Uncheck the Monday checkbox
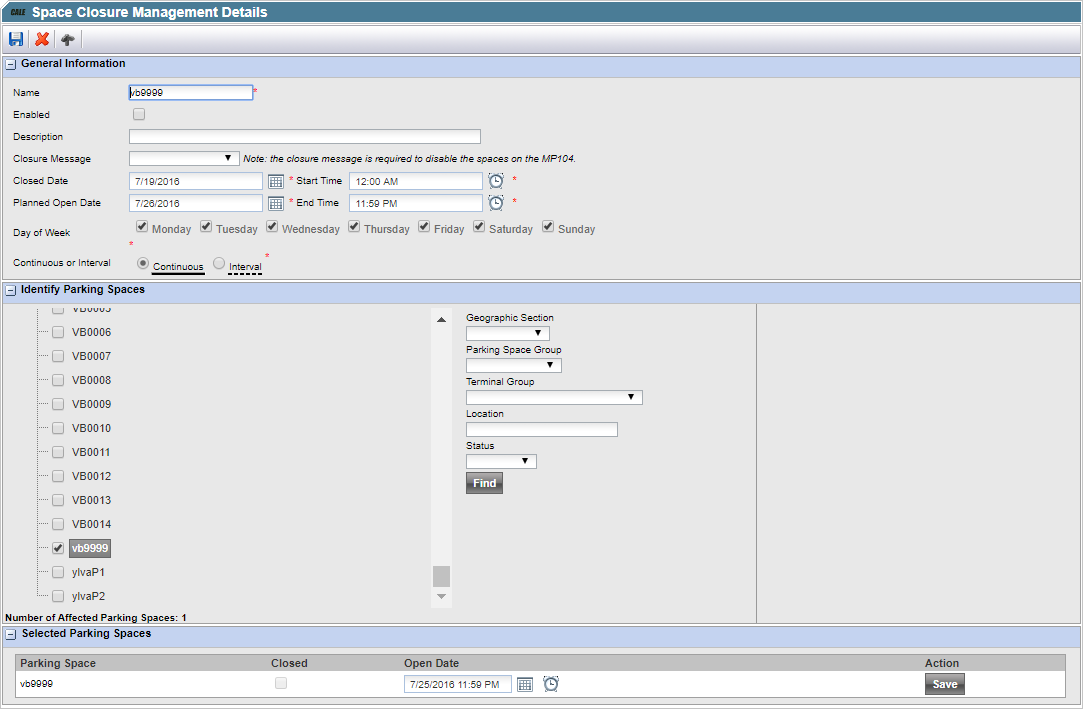 tap(142, 226)
